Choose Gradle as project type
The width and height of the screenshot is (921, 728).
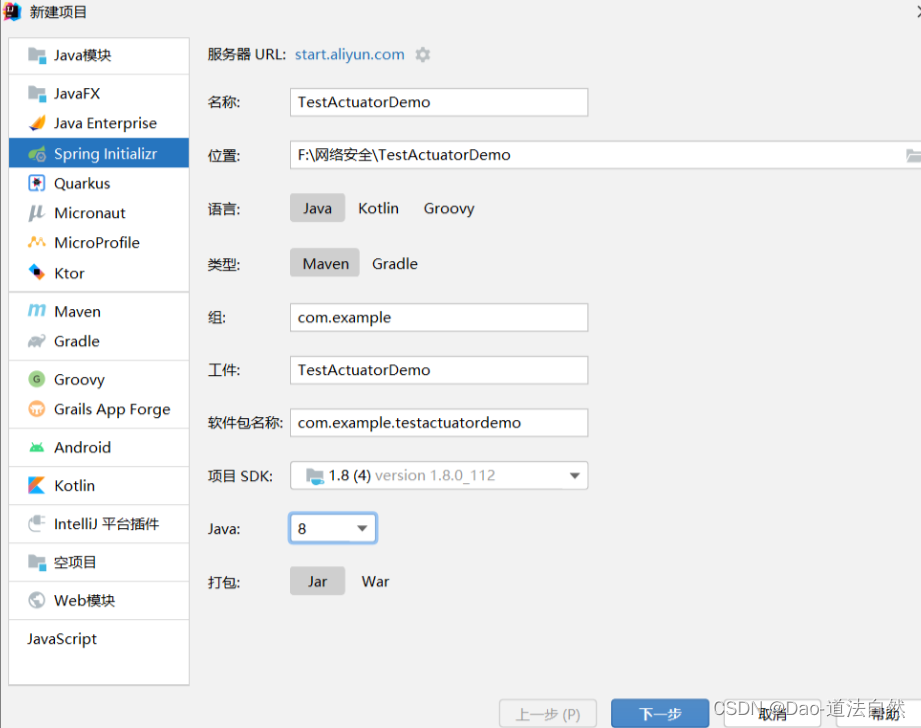pyautogui.click(x=395, y=263)
